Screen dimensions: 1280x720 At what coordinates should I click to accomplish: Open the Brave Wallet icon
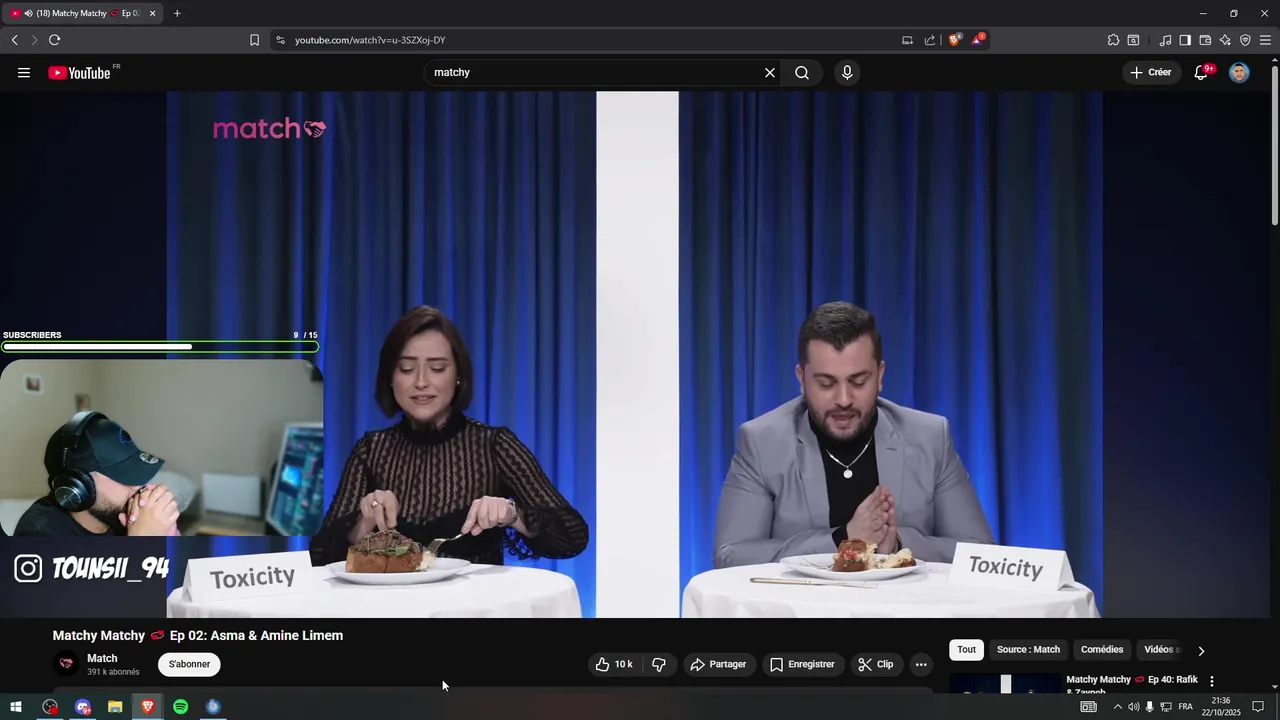click(1205, 40)
